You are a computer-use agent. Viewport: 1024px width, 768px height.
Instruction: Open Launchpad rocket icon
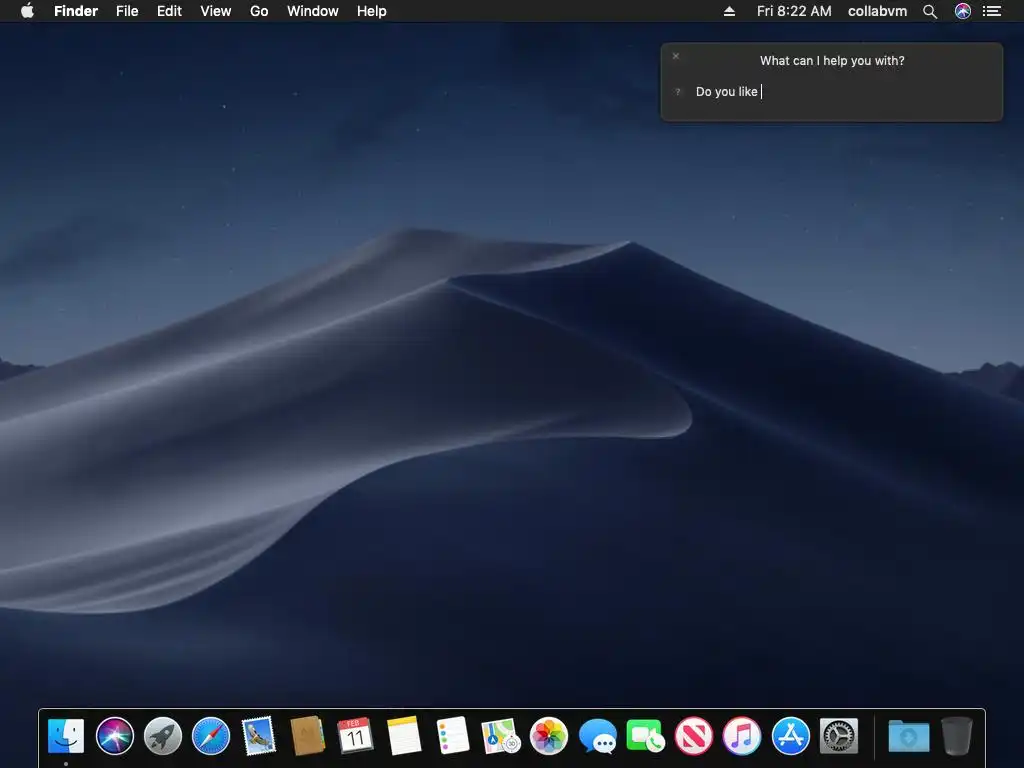click(163, 736)
